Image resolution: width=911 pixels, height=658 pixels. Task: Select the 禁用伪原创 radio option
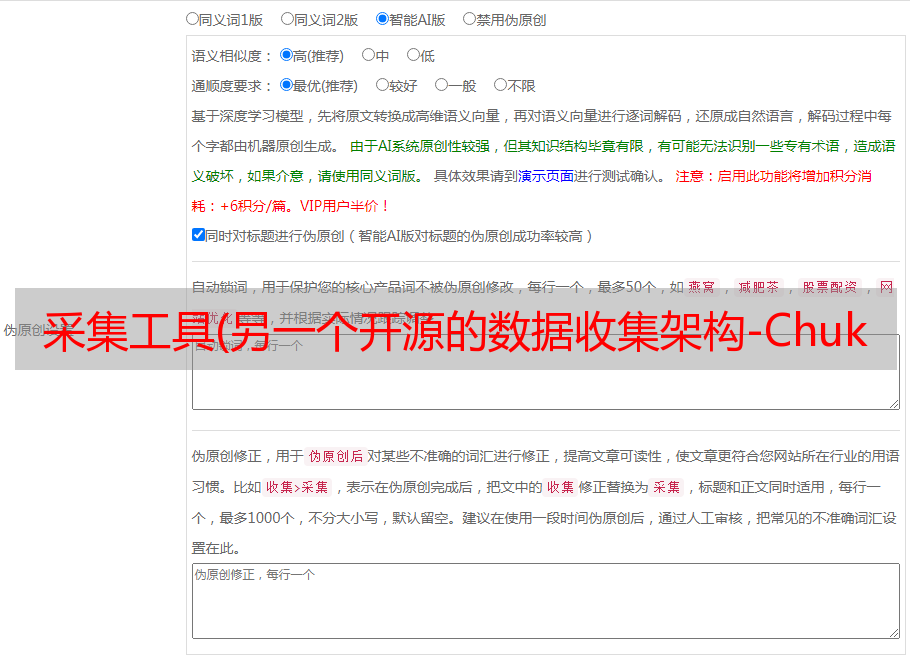469,19
